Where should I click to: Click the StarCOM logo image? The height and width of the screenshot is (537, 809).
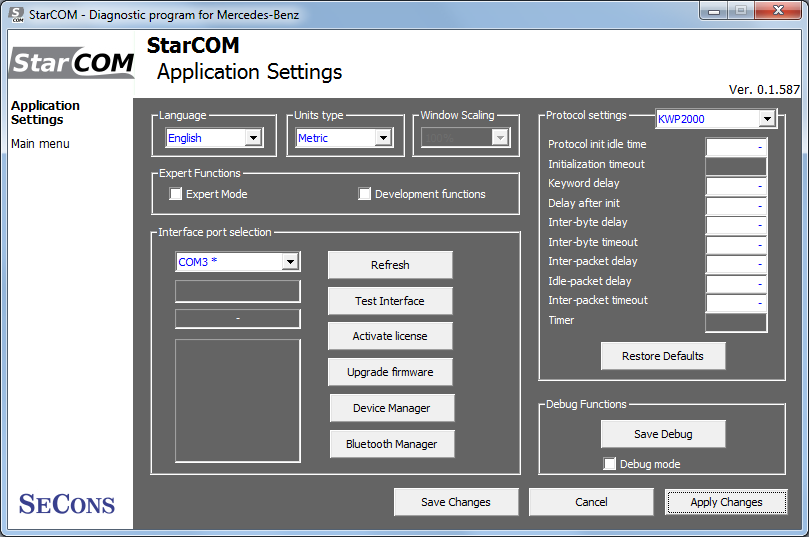tap(72, 62)
